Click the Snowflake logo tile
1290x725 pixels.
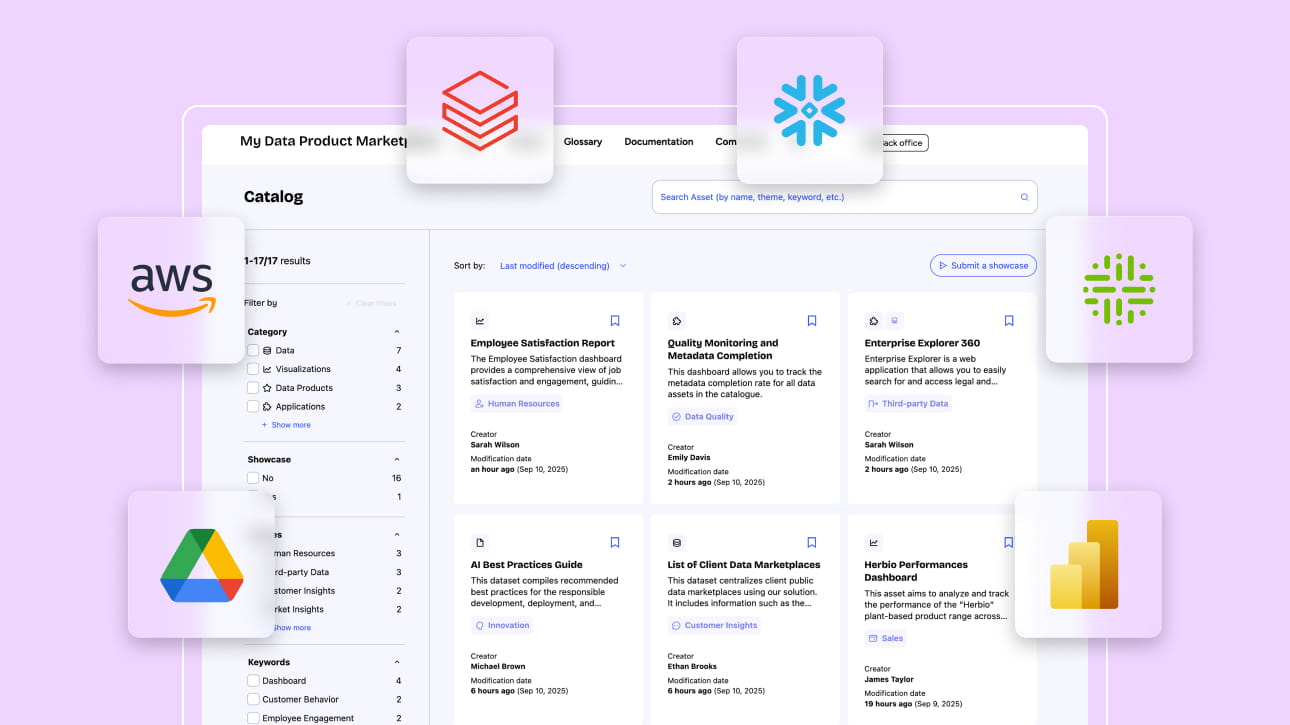pos(809,110)
